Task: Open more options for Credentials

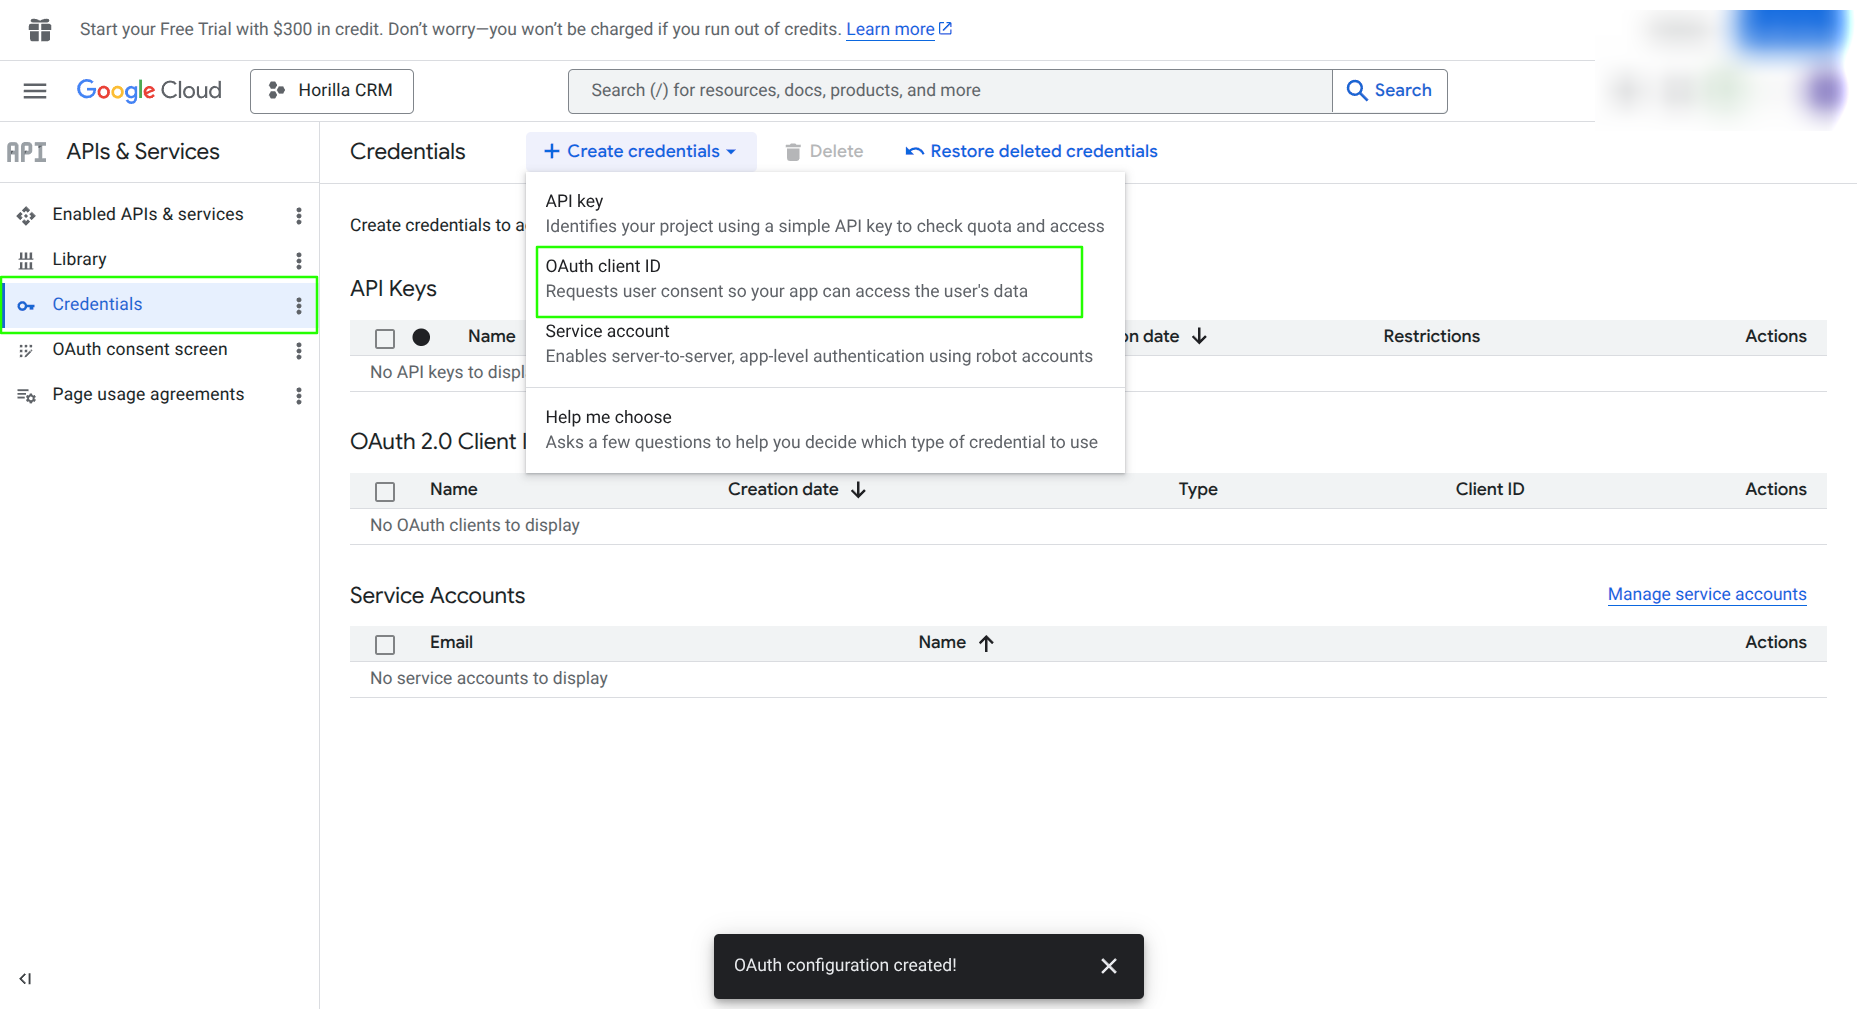Action: 298,306
